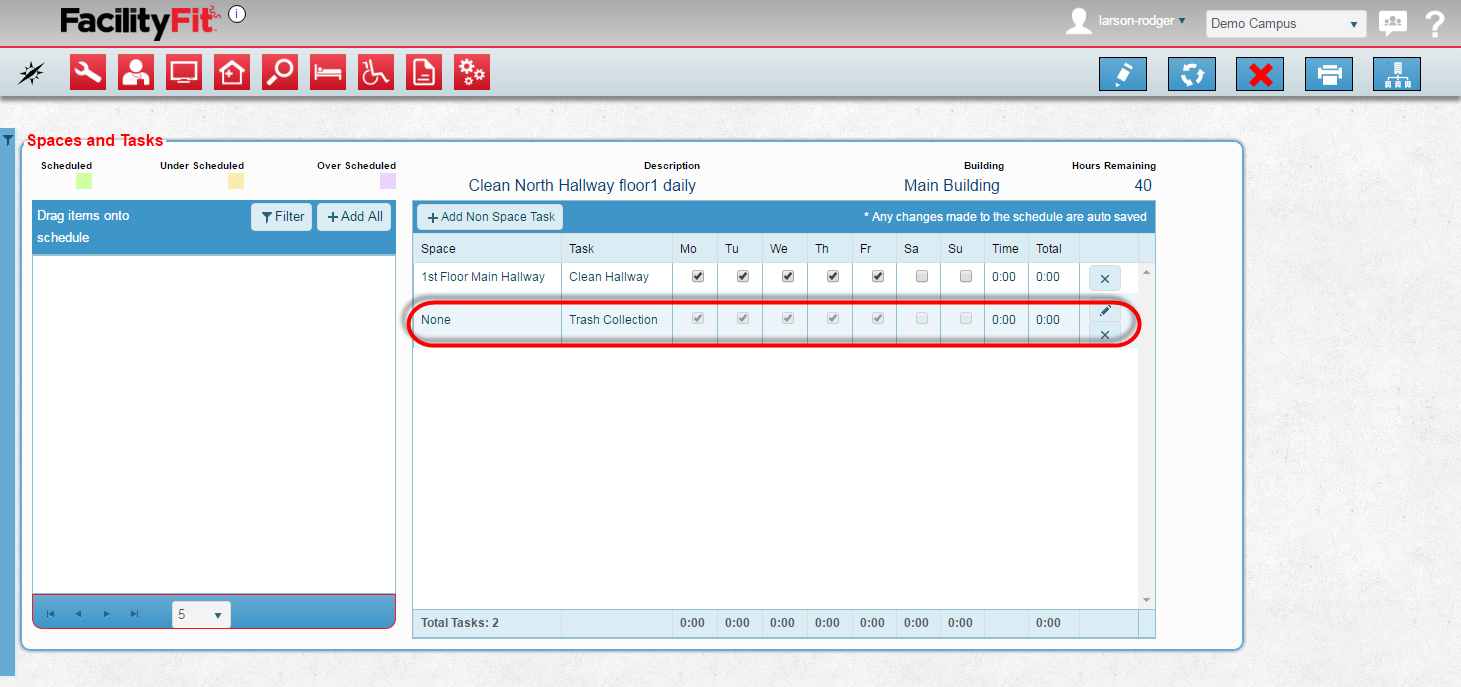The width and height of the screenshot is (1461, 687).
Task: Open the magnifying glass search icon
Action: point(280,73)
